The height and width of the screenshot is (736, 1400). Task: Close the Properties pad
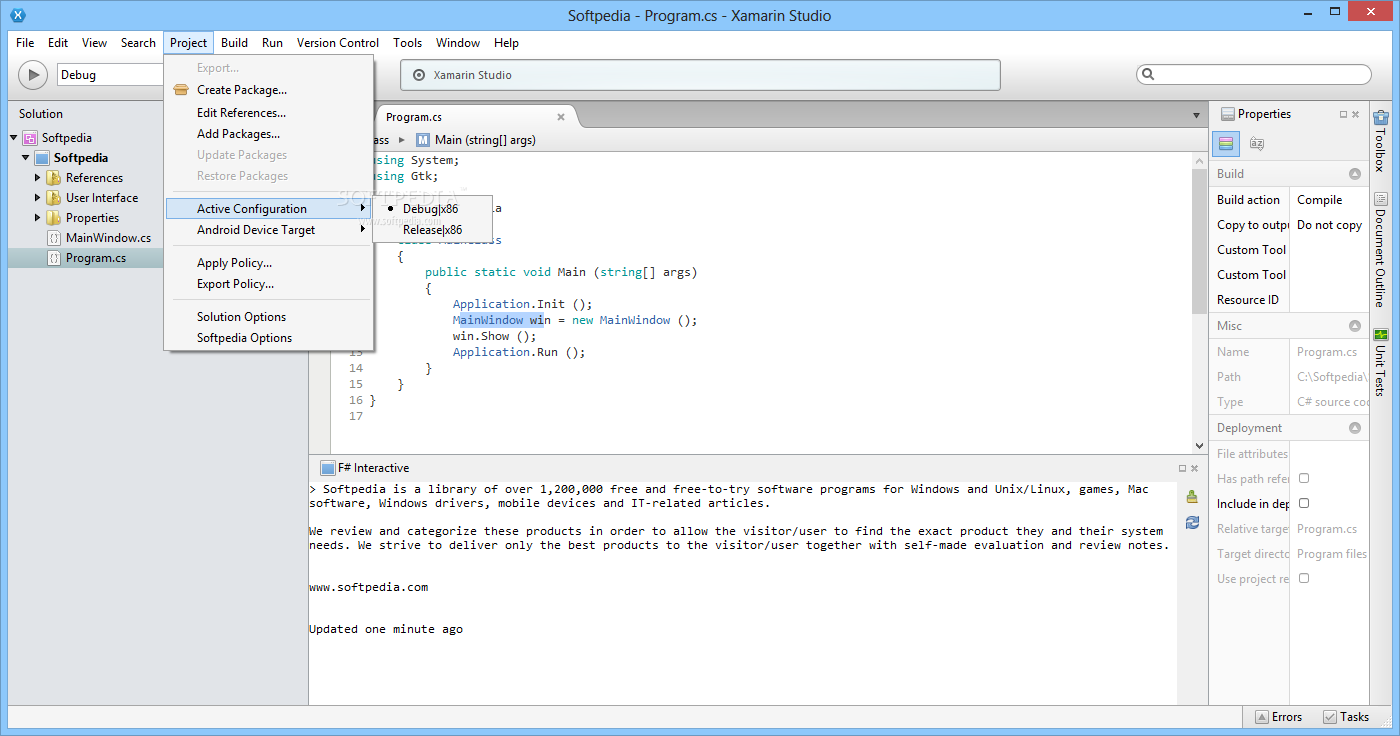pyautogui.click(x=1356, y=114)
